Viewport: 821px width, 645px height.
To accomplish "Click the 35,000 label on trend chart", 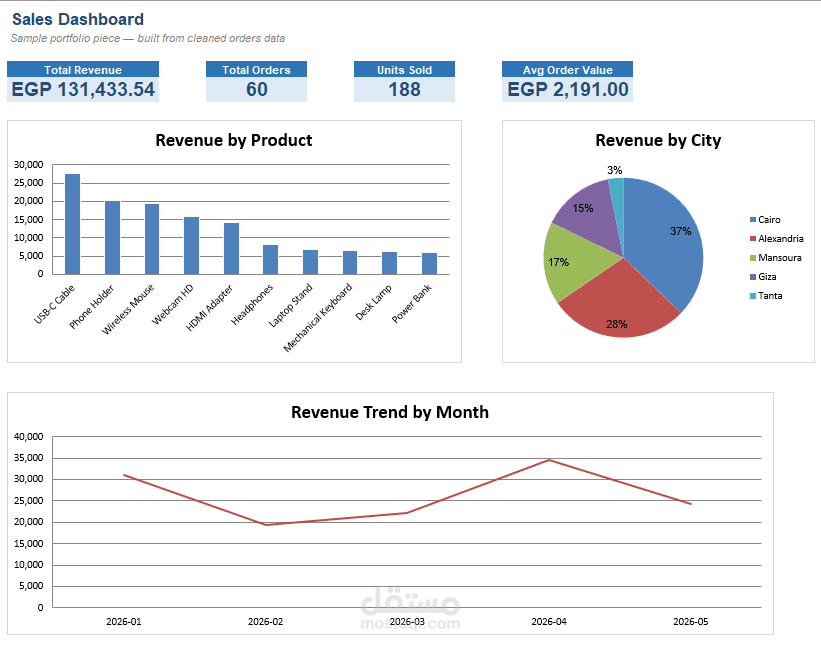I will pyautogui.click(x=28, y=458).
